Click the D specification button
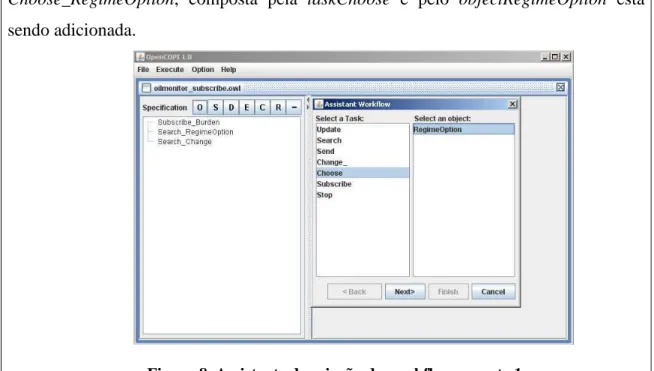This screenshot has width=654, height=371. click(231, 107)
